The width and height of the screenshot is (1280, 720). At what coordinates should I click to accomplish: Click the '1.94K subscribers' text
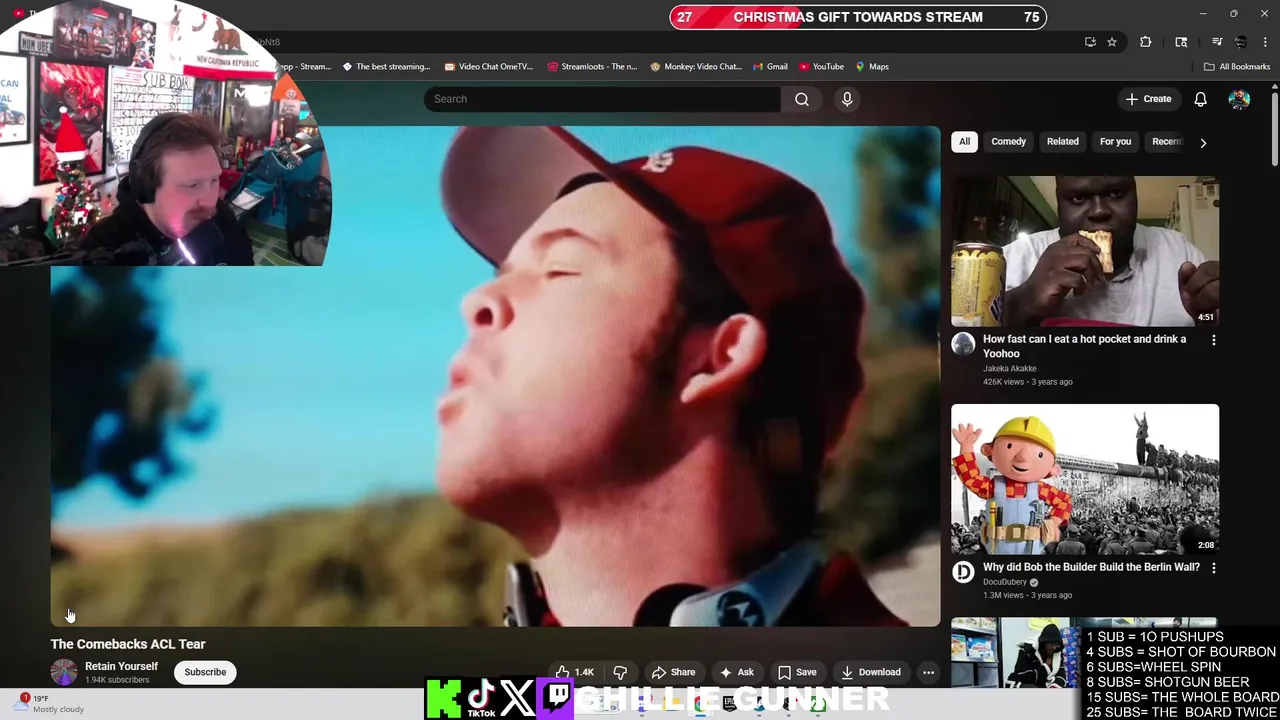click(117, 680)
